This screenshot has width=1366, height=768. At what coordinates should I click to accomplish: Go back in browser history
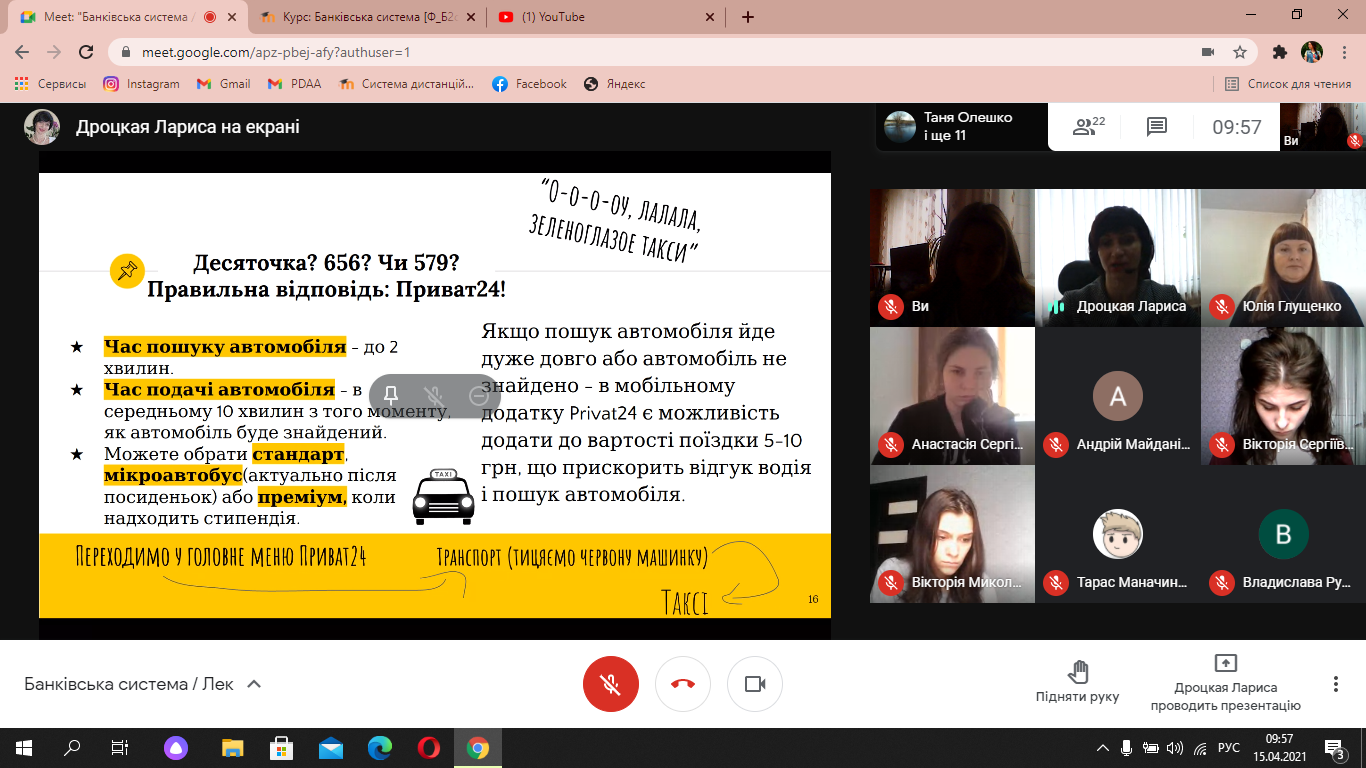pyautogui.click(x=23, y=52)
